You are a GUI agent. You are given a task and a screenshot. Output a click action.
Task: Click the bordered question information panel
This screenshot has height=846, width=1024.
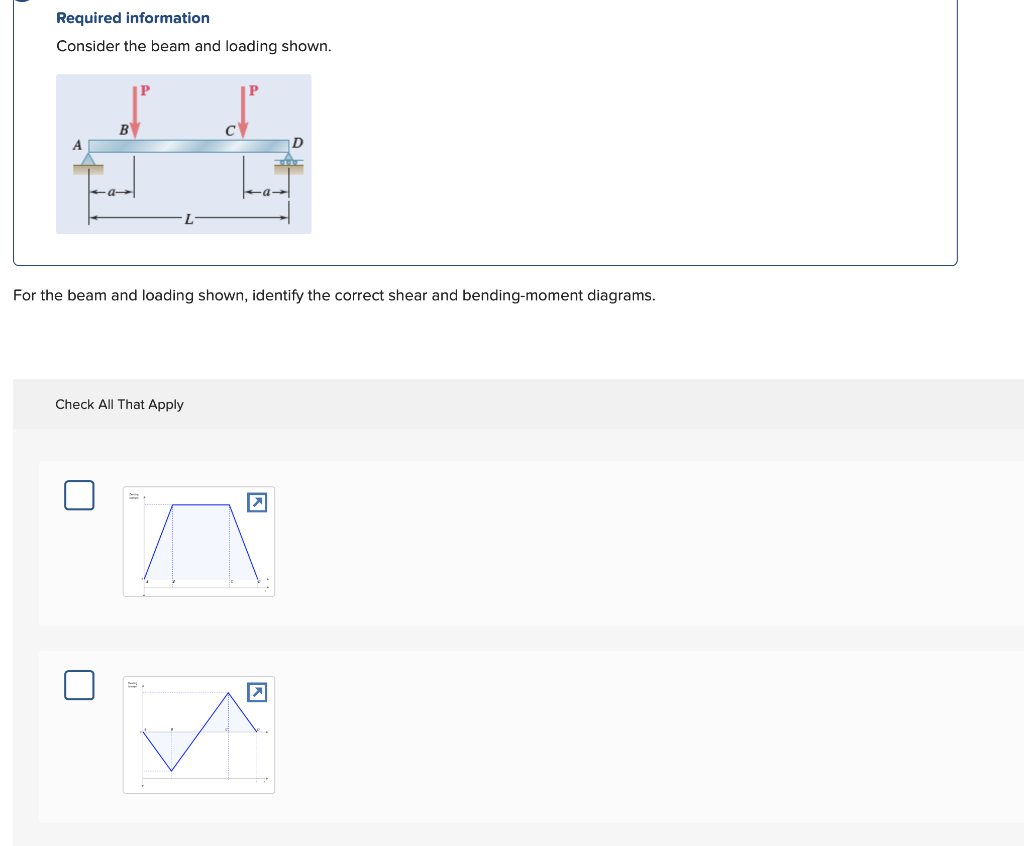pyautogui.click(x=484, y=135)
